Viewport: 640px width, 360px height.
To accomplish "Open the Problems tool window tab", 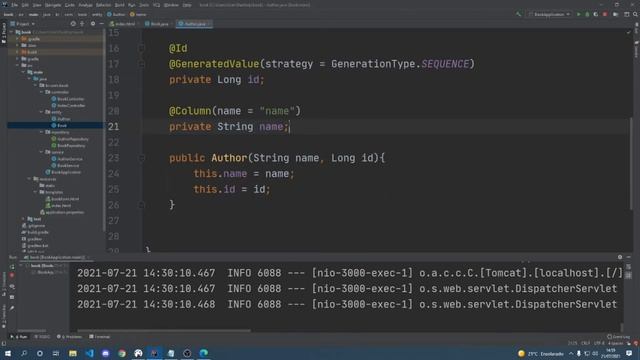I will click(69, 337).
